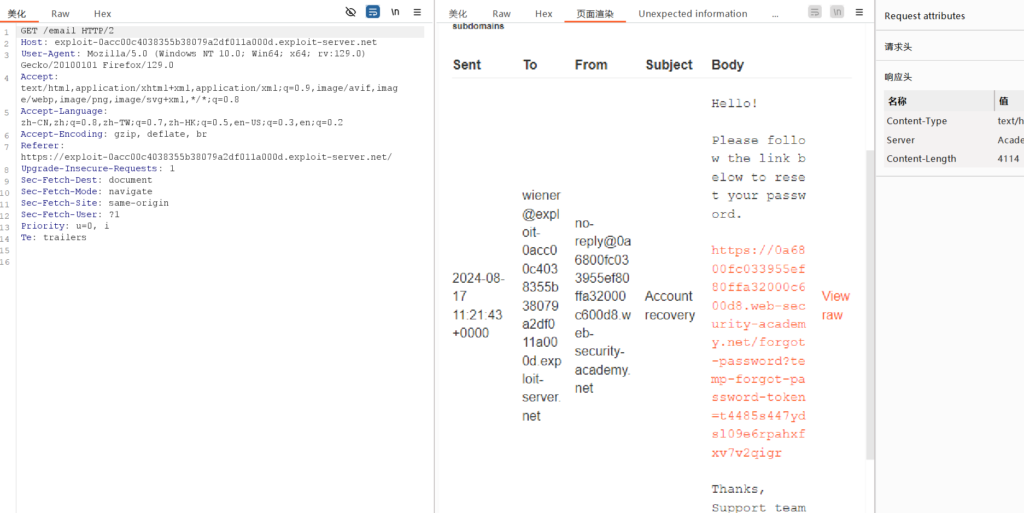1024x513 pixels.
Task: Switch request view to the Raw tab
Action: (61, 14)
